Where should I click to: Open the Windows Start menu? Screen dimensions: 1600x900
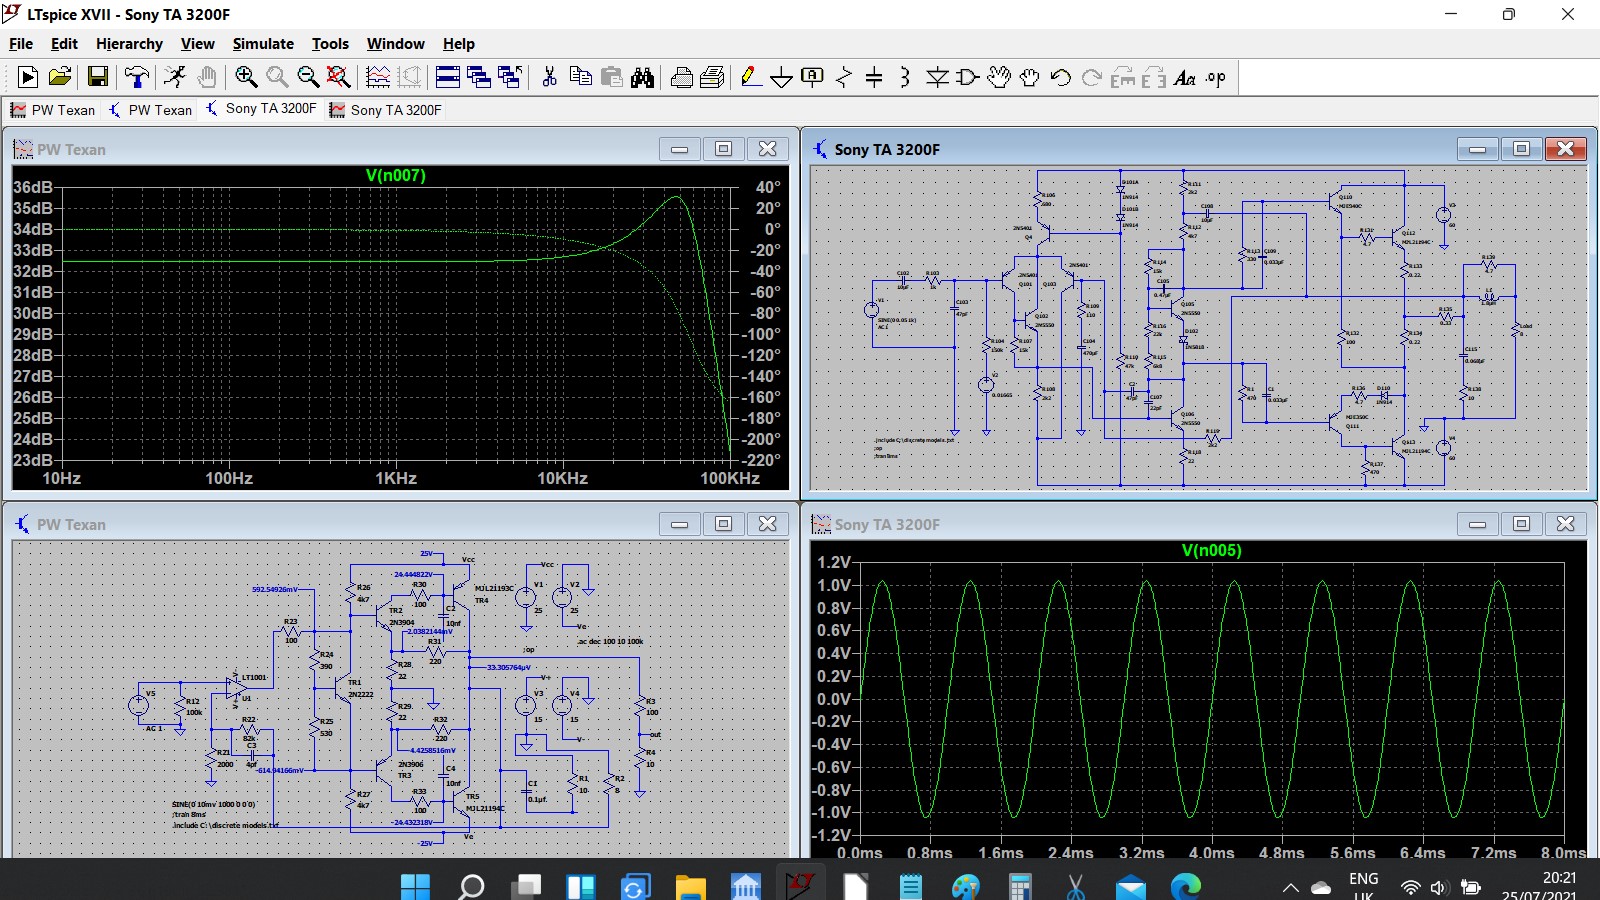pyautogui.click(x=415, y=886)
